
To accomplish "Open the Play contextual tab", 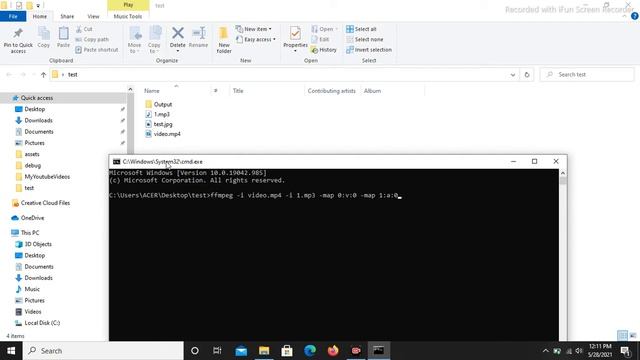I will 128,5.
